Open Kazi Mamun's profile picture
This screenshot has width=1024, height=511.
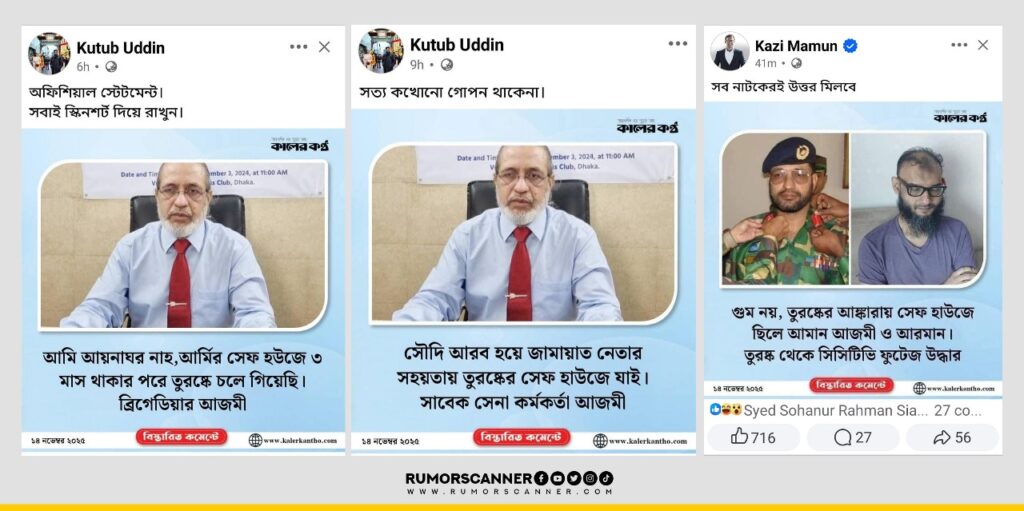pyautogui.click(x=729, y=52)
